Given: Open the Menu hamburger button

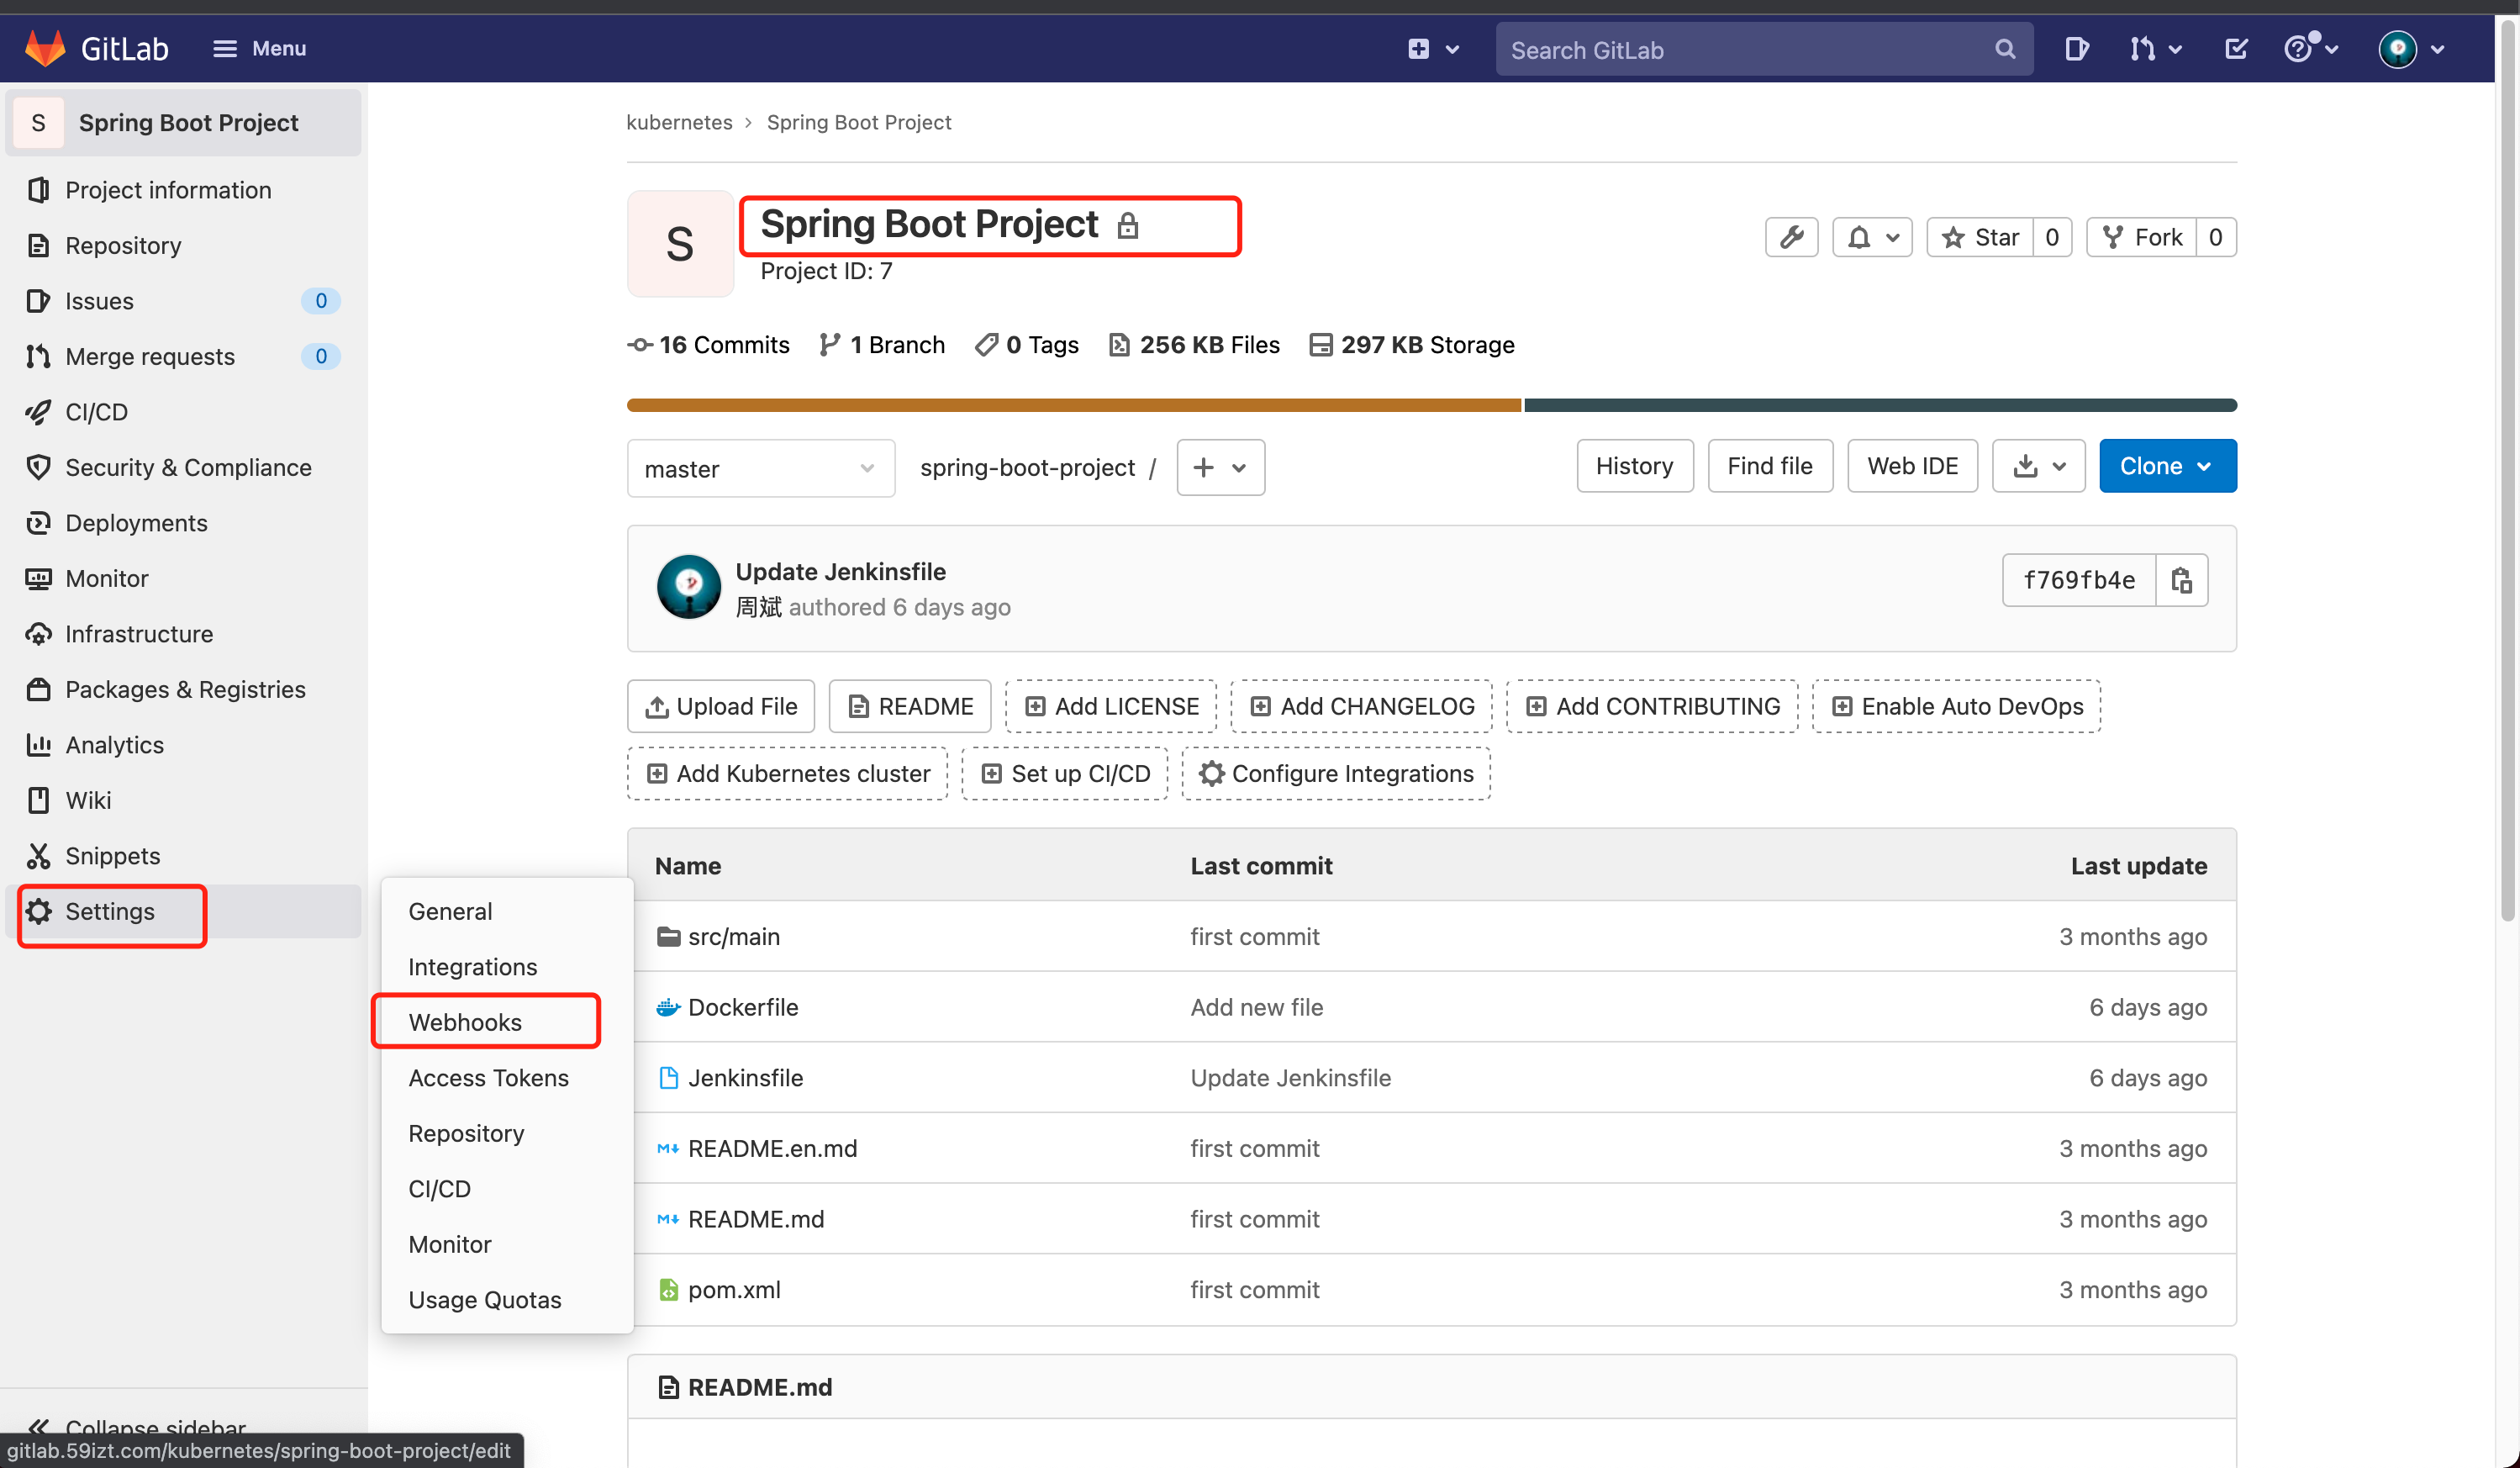Looking at the screenshot, I should [260, 48].
